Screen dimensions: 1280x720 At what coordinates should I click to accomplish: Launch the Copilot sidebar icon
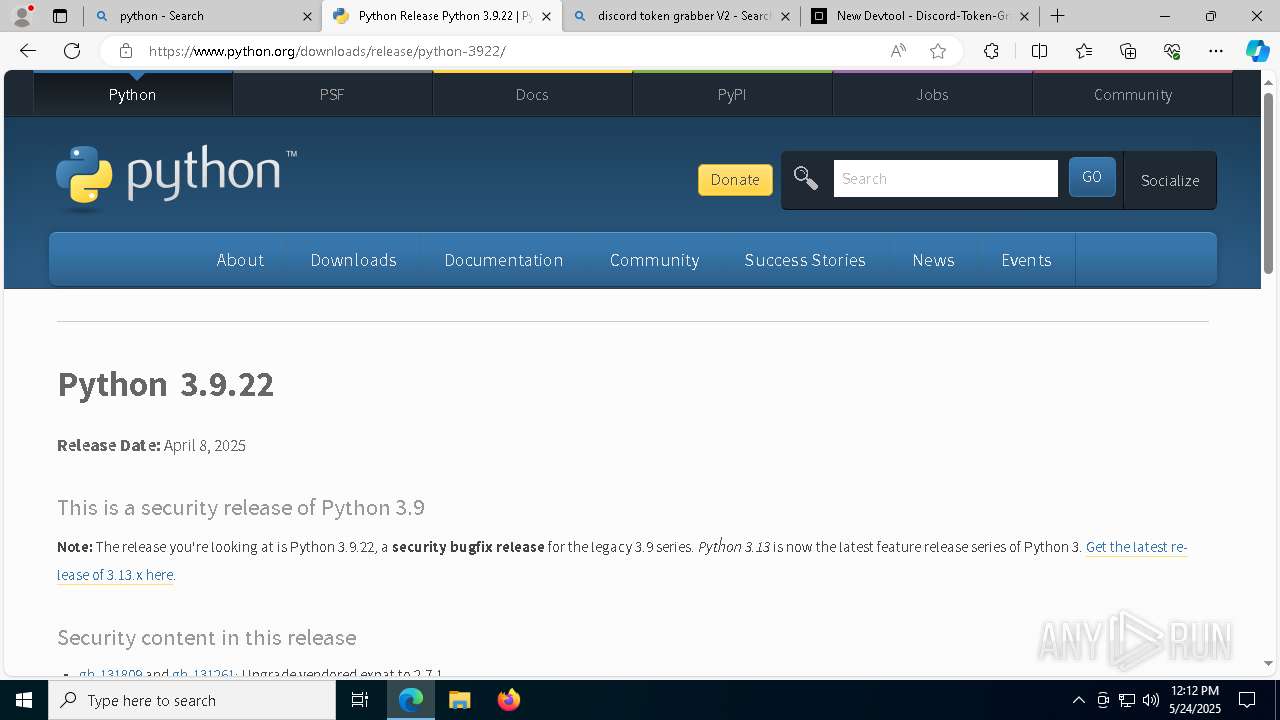[1257, 51]
